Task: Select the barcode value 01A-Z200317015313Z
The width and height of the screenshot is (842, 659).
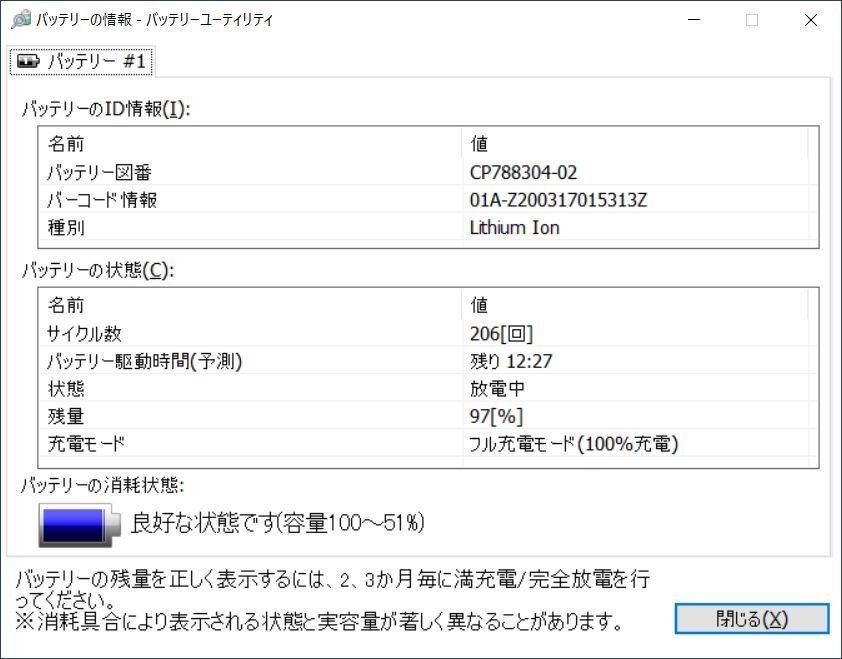Action: [558, 200]
